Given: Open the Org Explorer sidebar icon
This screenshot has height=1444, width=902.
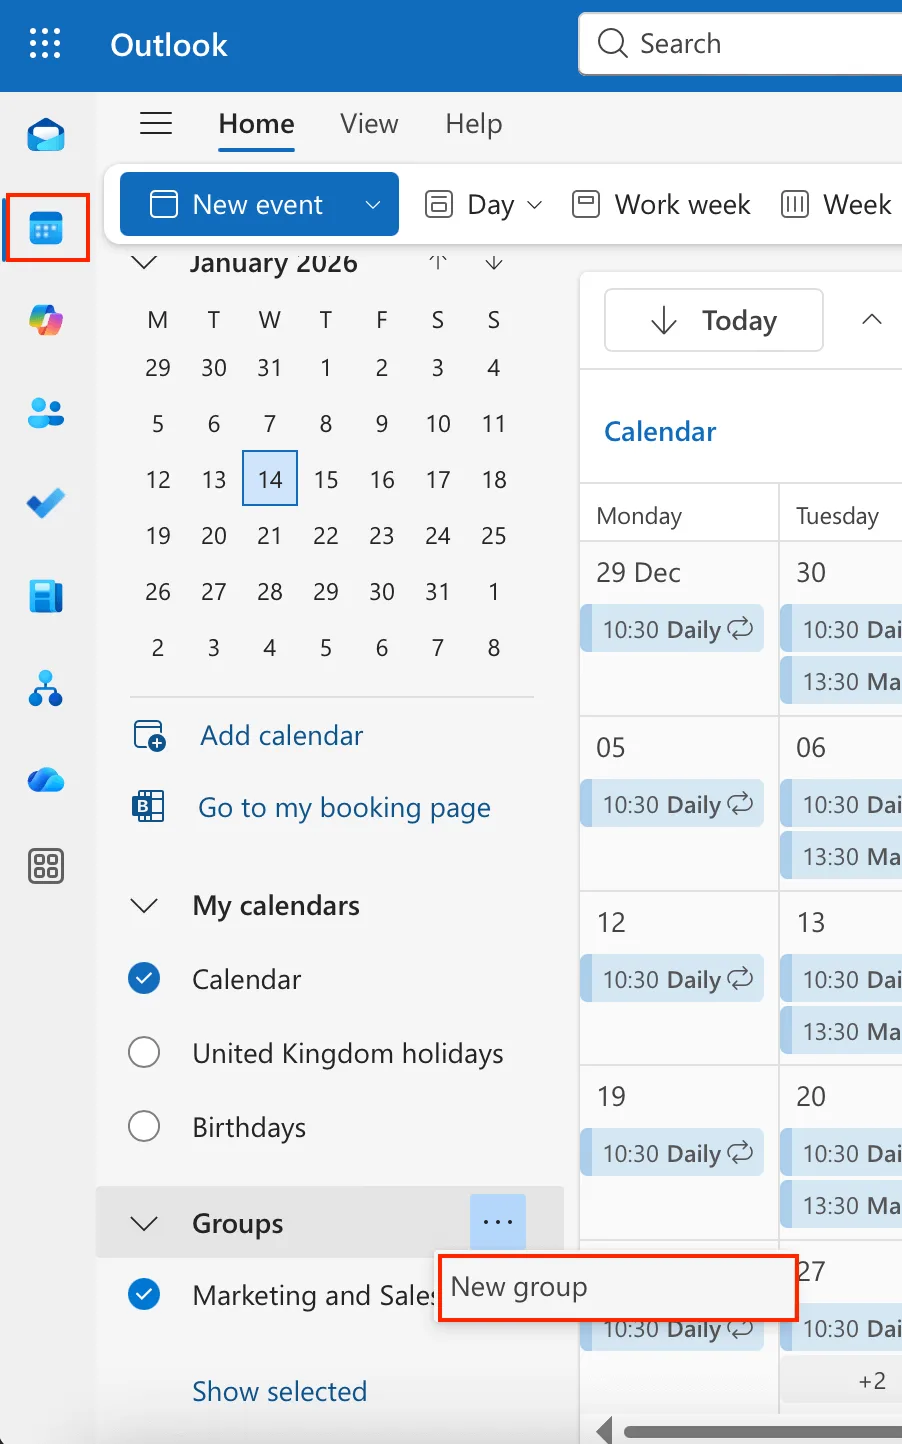Looking at the screenshot, I should click(45, 687).
